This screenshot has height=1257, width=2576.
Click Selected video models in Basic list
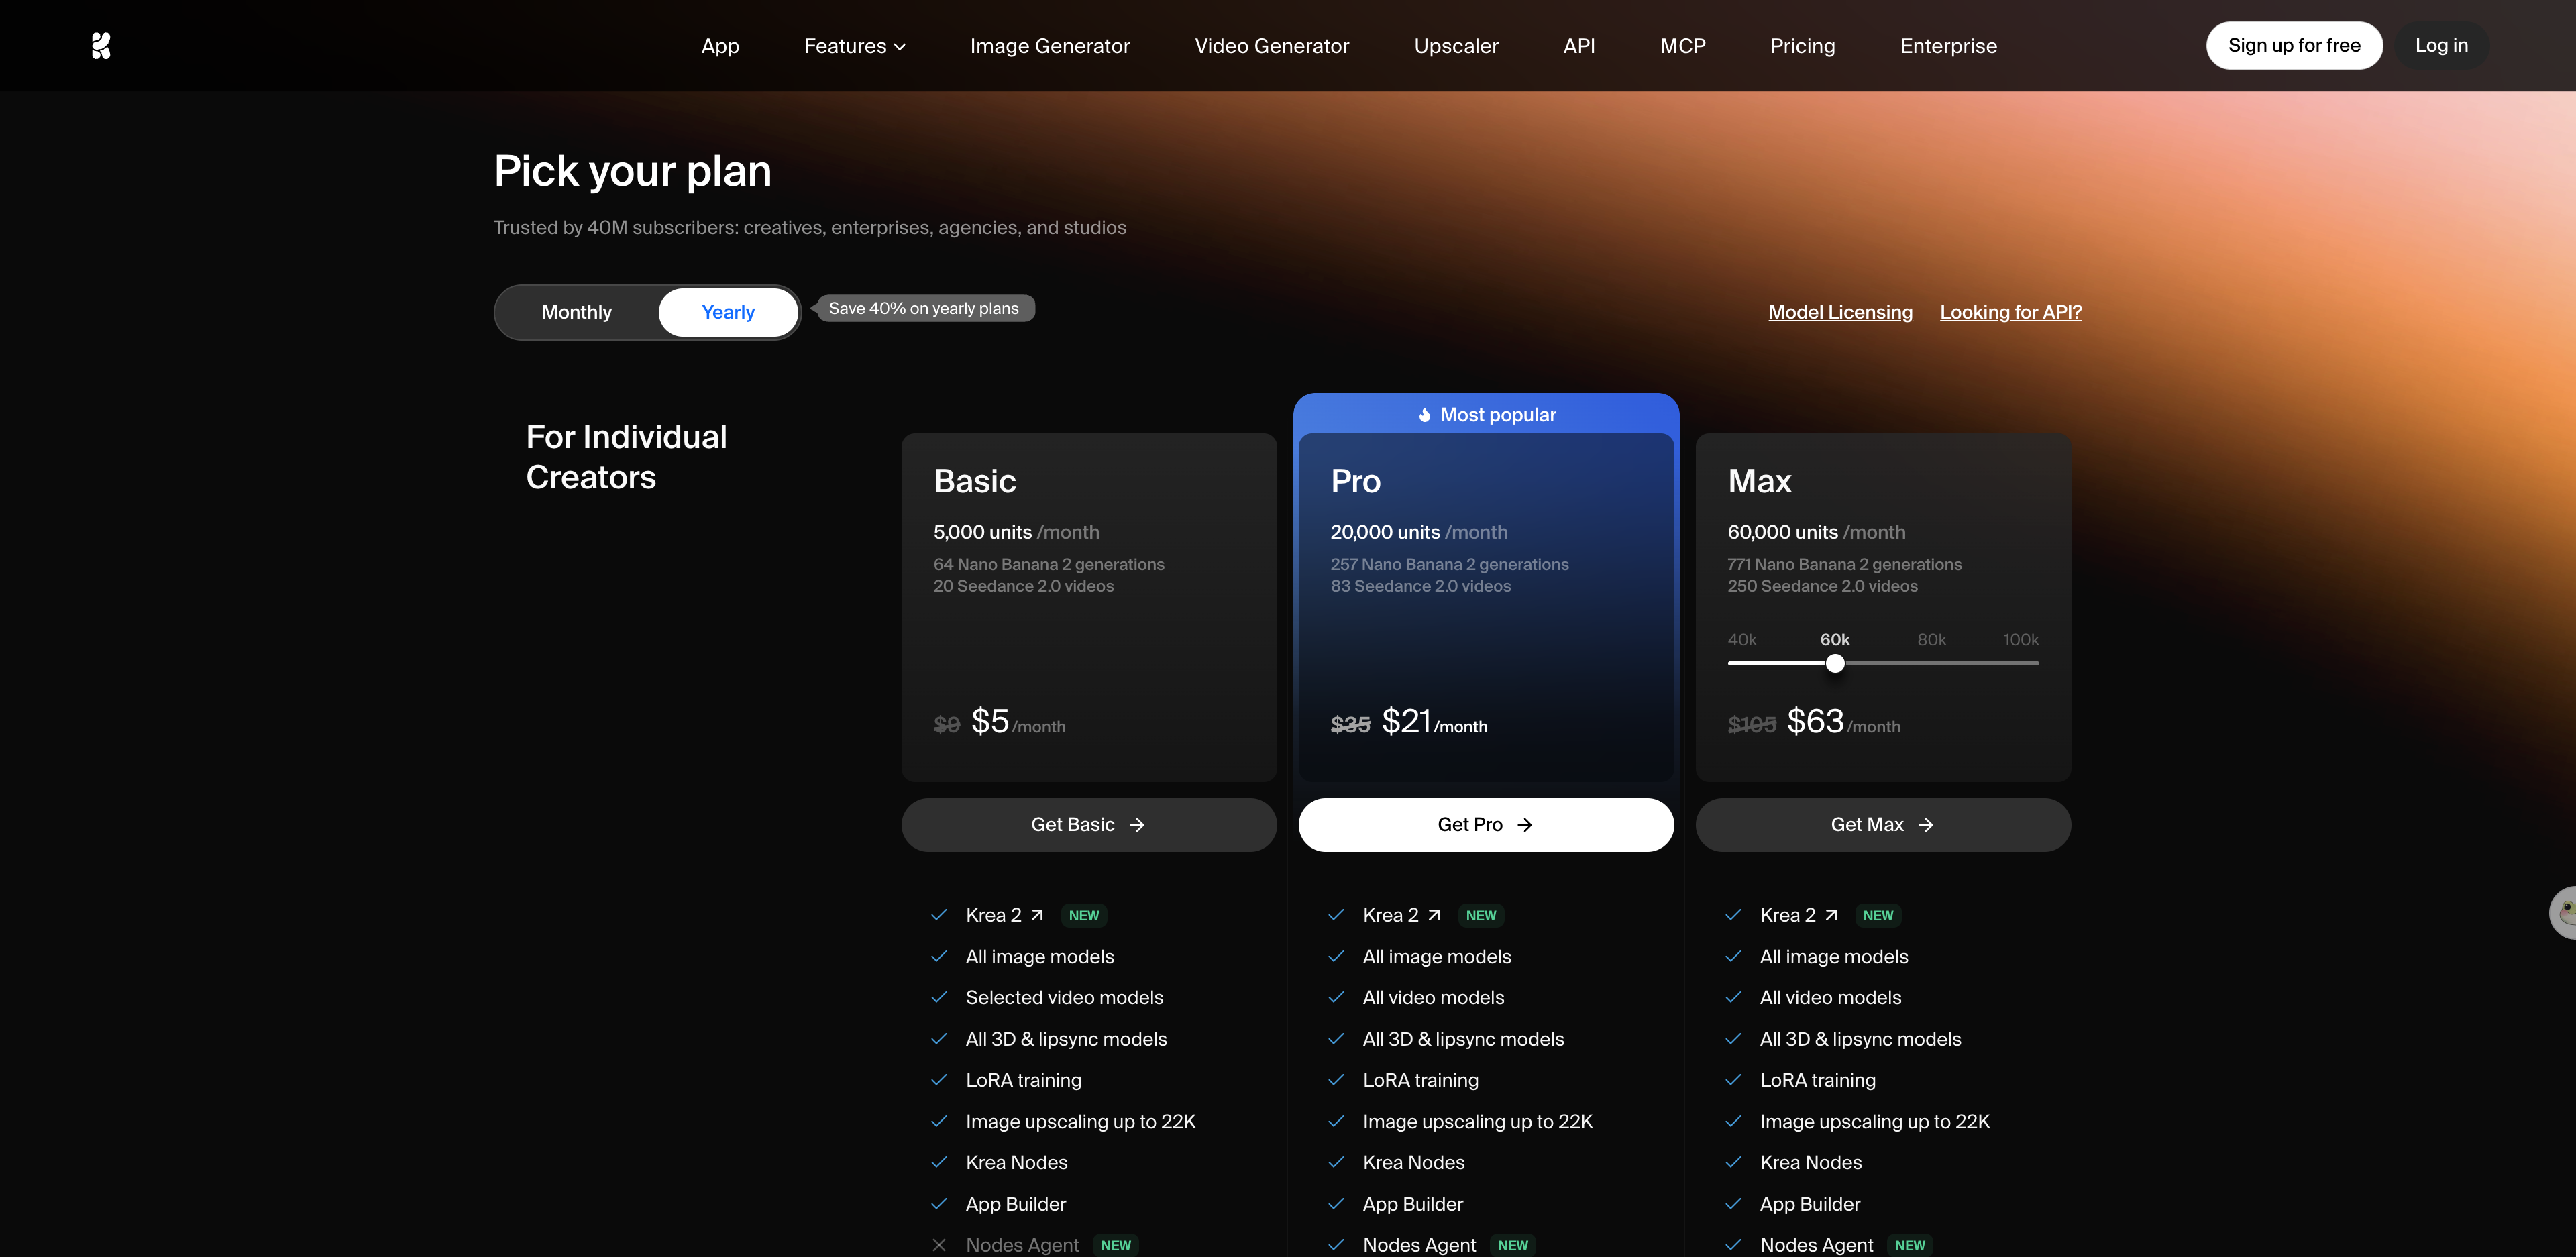coord(1064,998)
